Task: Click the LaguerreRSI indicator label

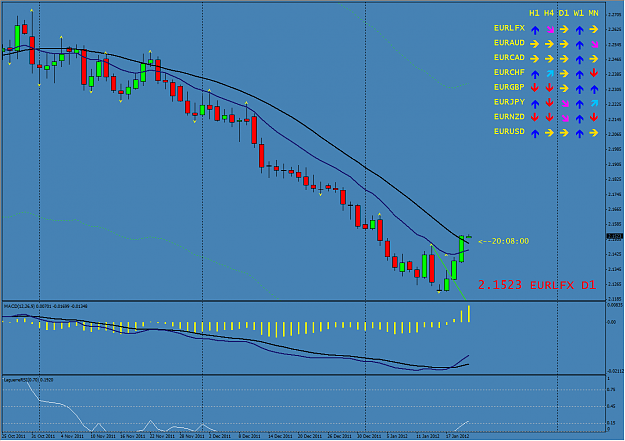Action: click(x=28, y=380)
